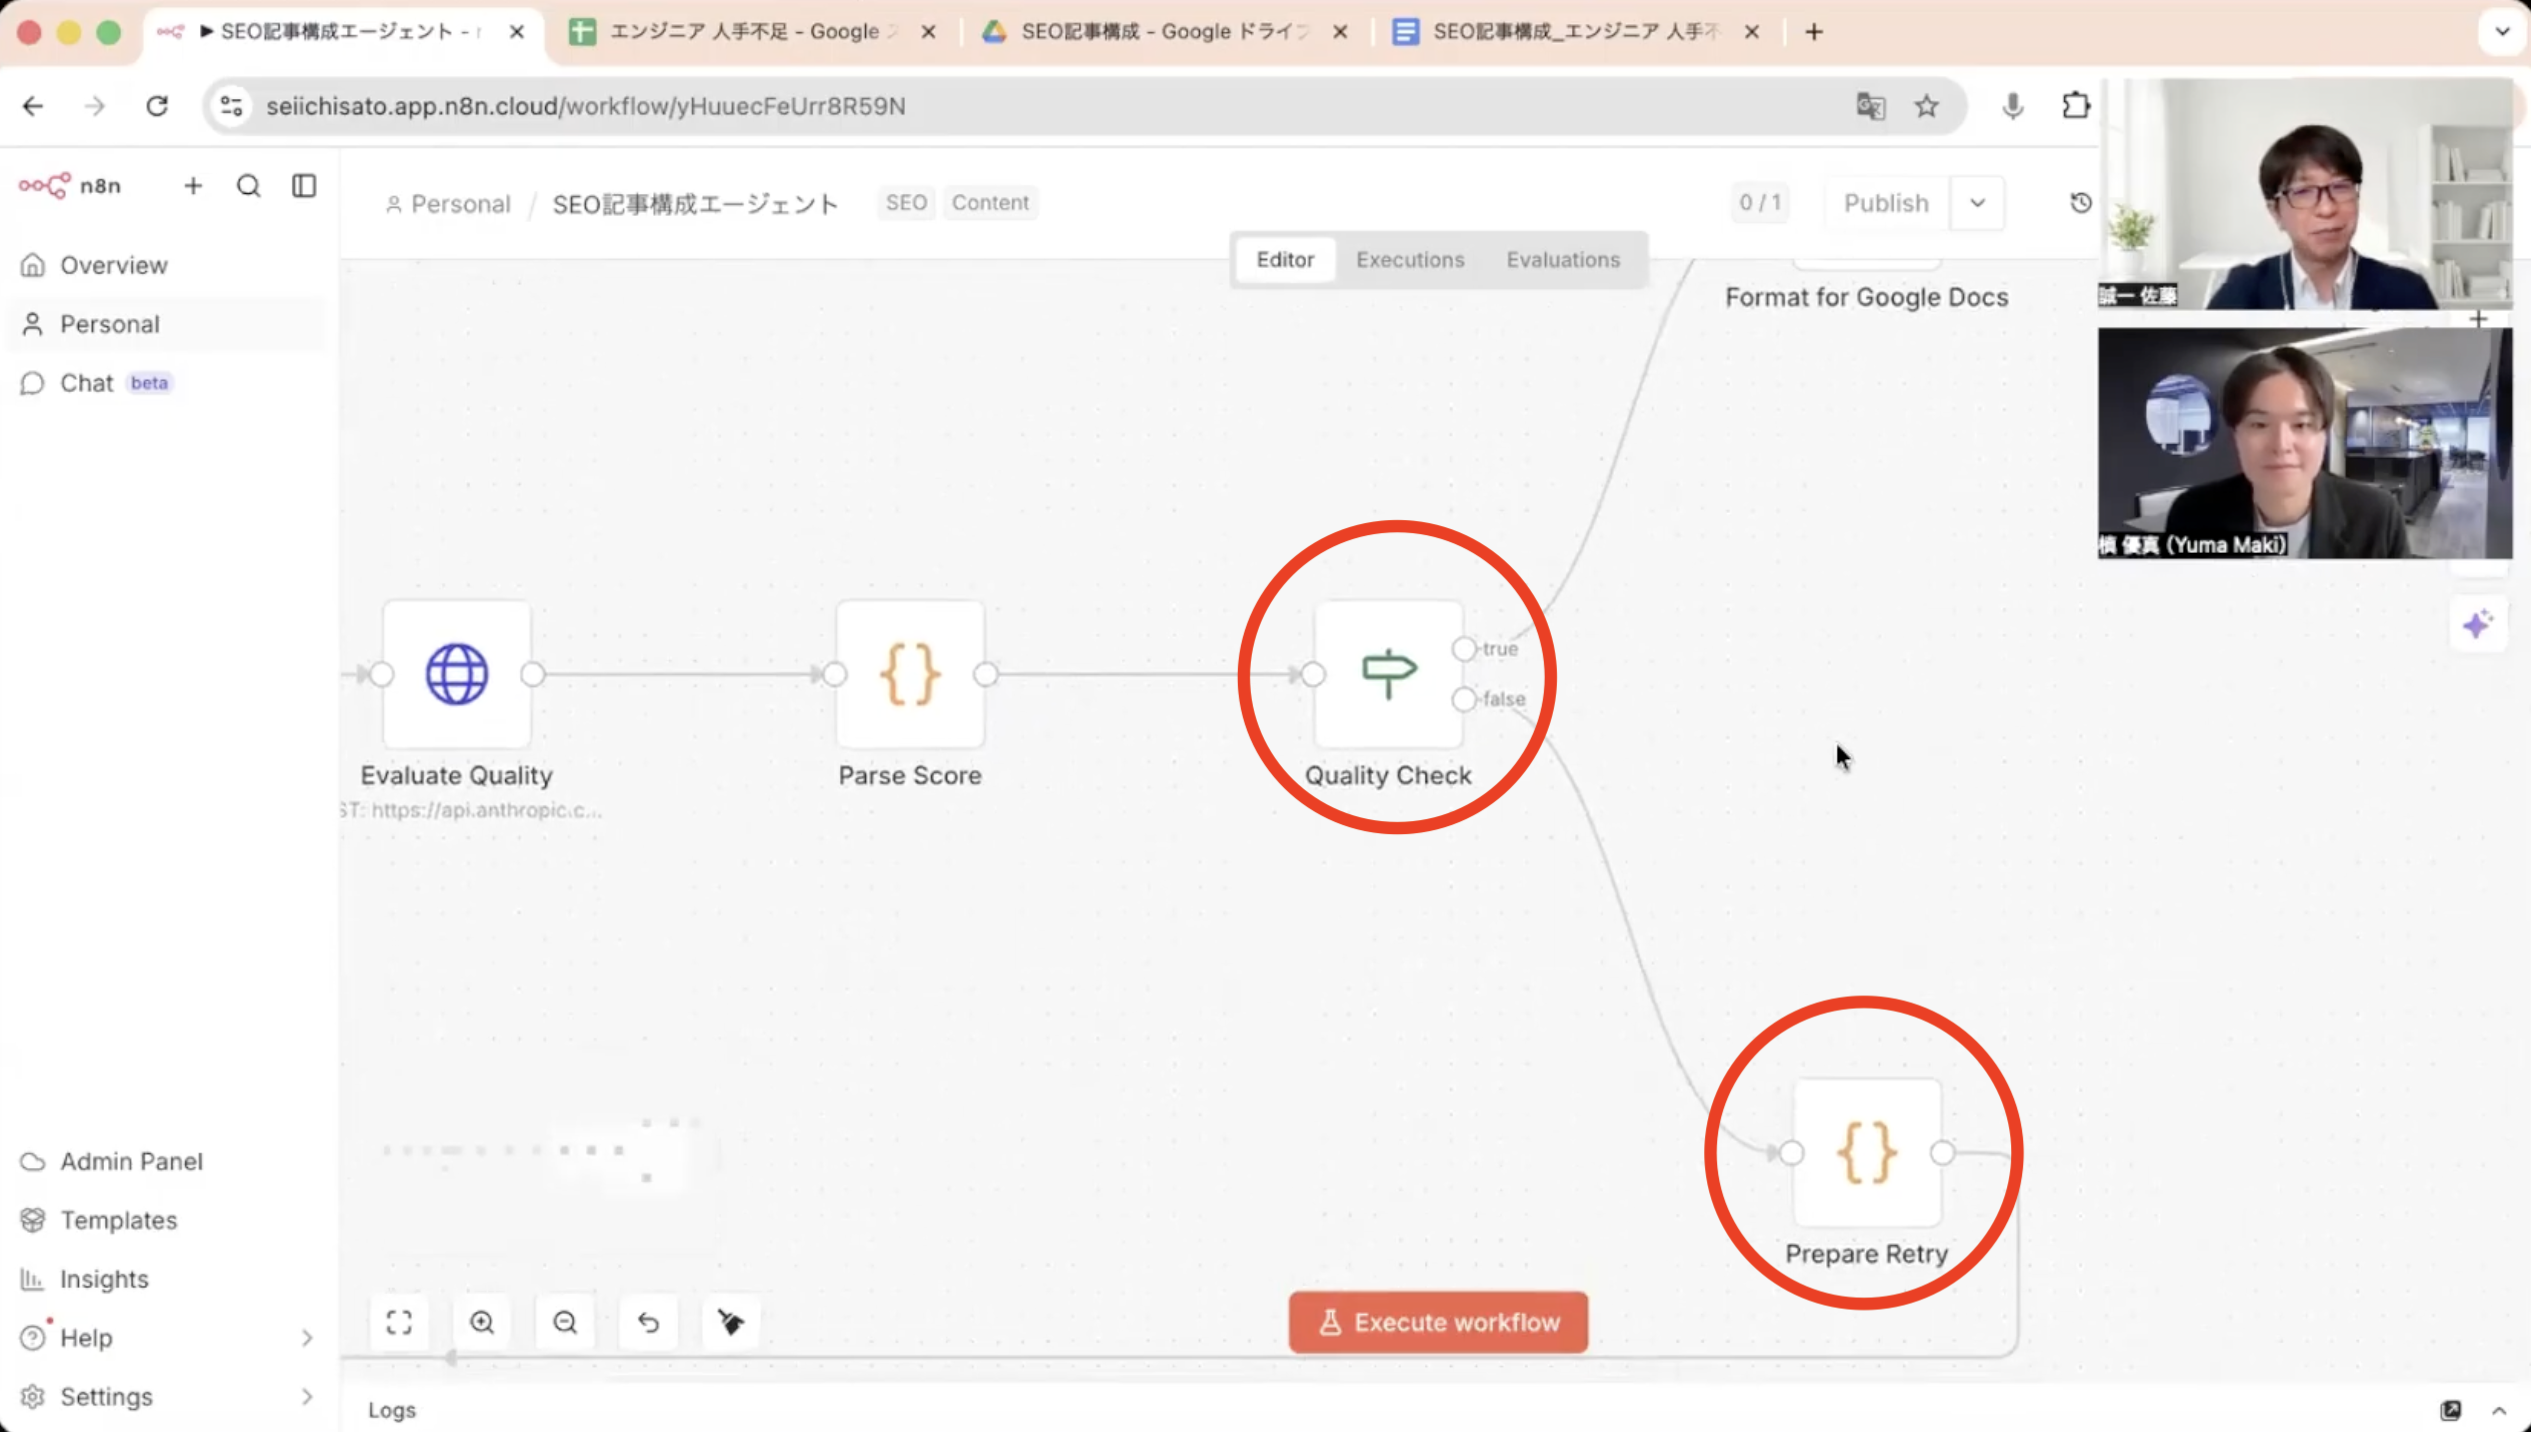Open the AI assistant sparkle icon
The height and width of the screenshot is (1432, 2531).
click(x=2478, y=625)
